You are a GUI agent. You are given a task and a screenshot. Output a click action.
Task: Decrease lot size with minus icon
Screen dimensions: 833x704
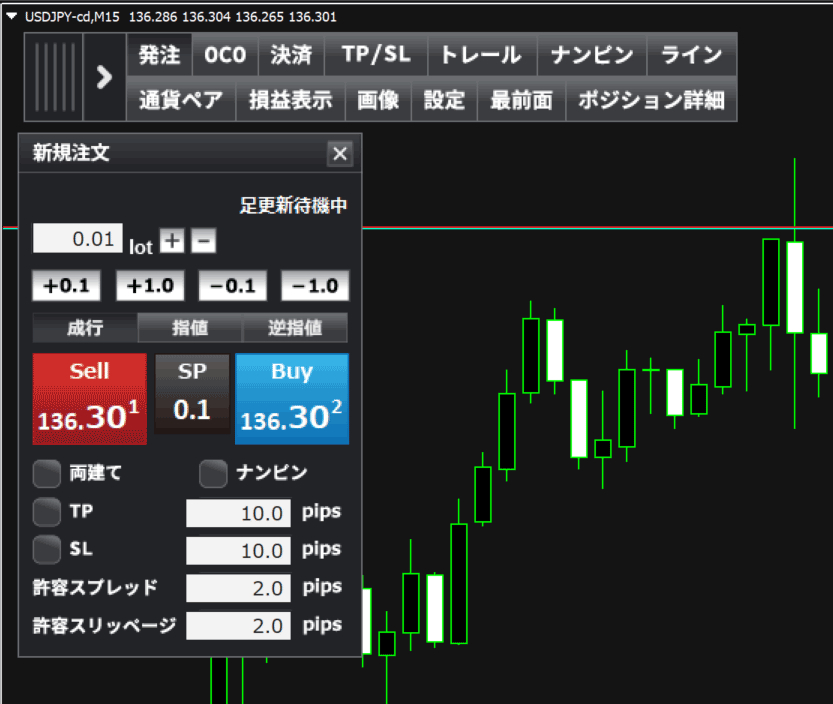click(x=203, y=241)
